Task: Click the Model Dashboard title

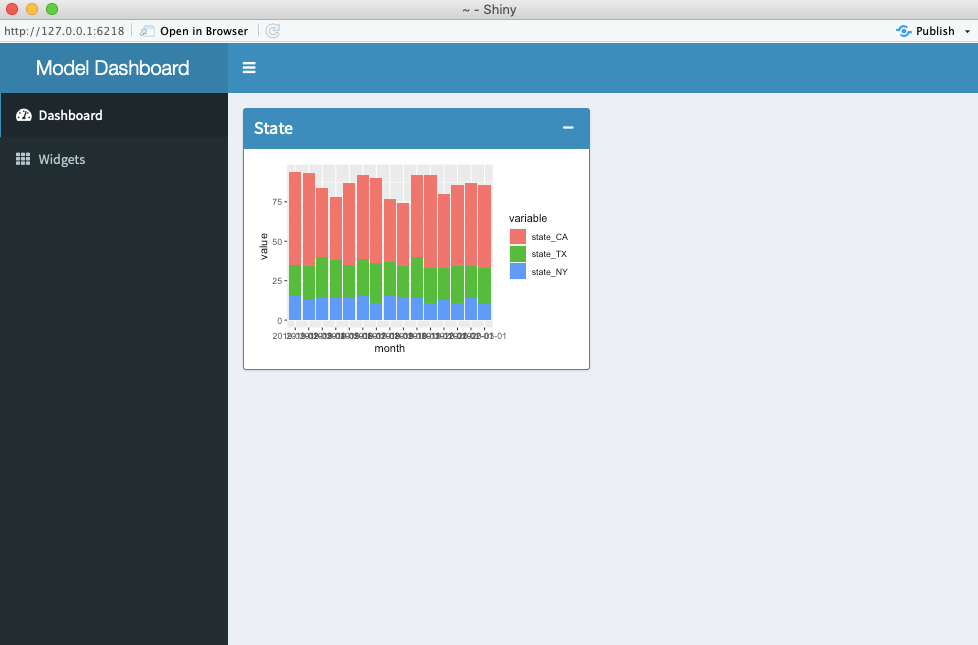Action: [x=112, y=68]
